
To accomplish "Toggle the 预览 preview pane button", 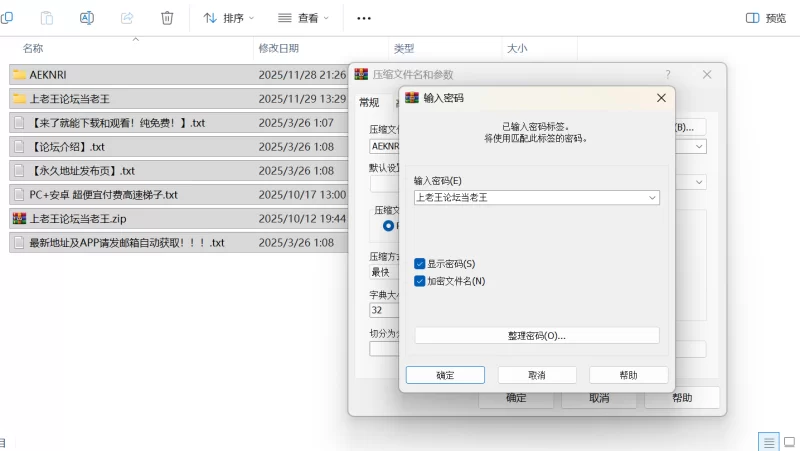I will point(766,18).
